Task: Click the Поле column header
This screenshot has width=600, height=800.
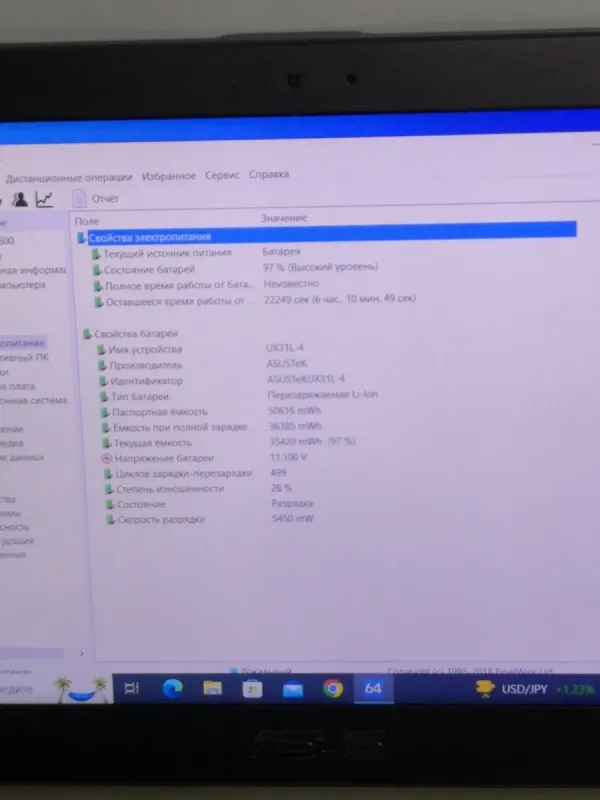Action: [x=87, y=219]
